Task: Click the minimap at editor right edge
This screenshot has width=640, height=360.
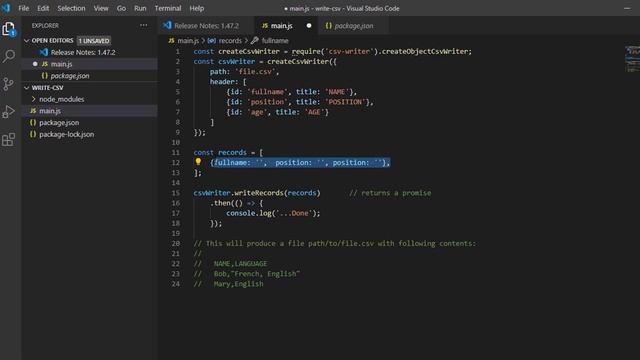Action: point(632,59)
